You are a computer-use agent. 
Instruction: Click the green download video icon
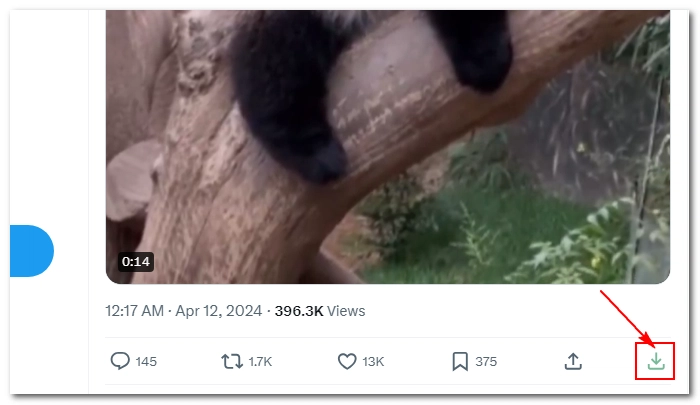coord(656,361)
